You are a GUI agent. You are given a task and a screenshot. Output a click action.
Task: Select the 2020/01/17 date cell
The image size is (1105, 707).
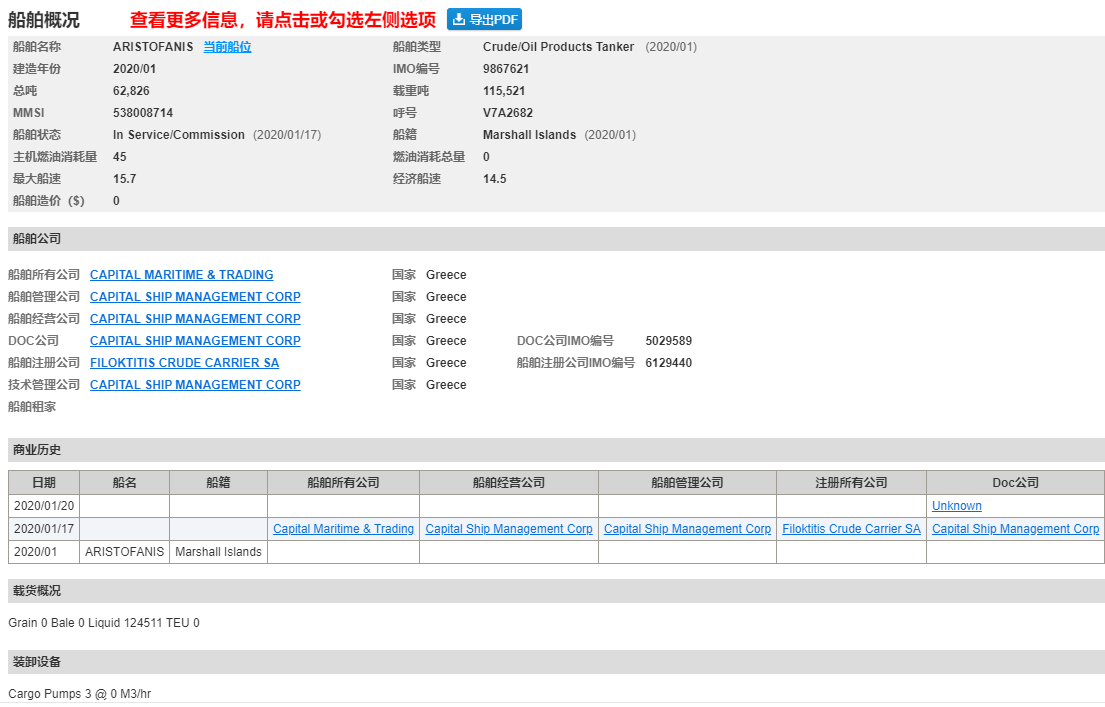click(x=44, y=529)
